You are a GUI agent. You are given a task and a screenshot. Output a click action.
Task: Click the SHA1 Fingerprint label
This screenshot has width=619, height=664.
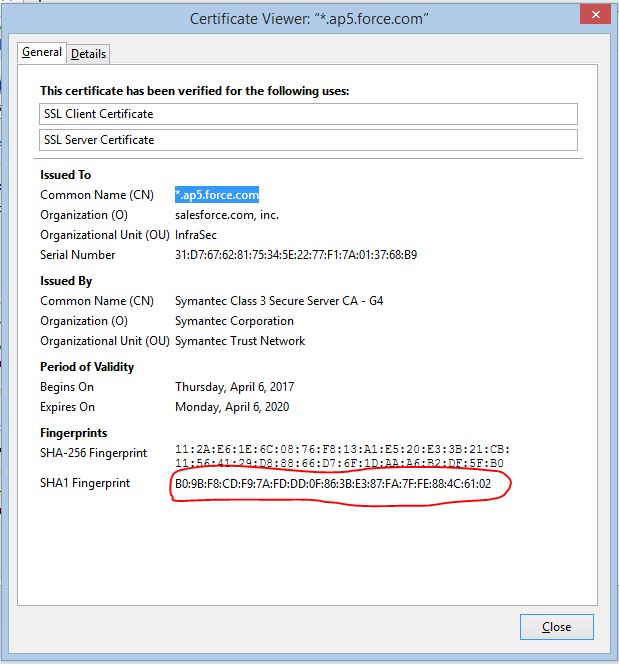[x=85, y=483]
